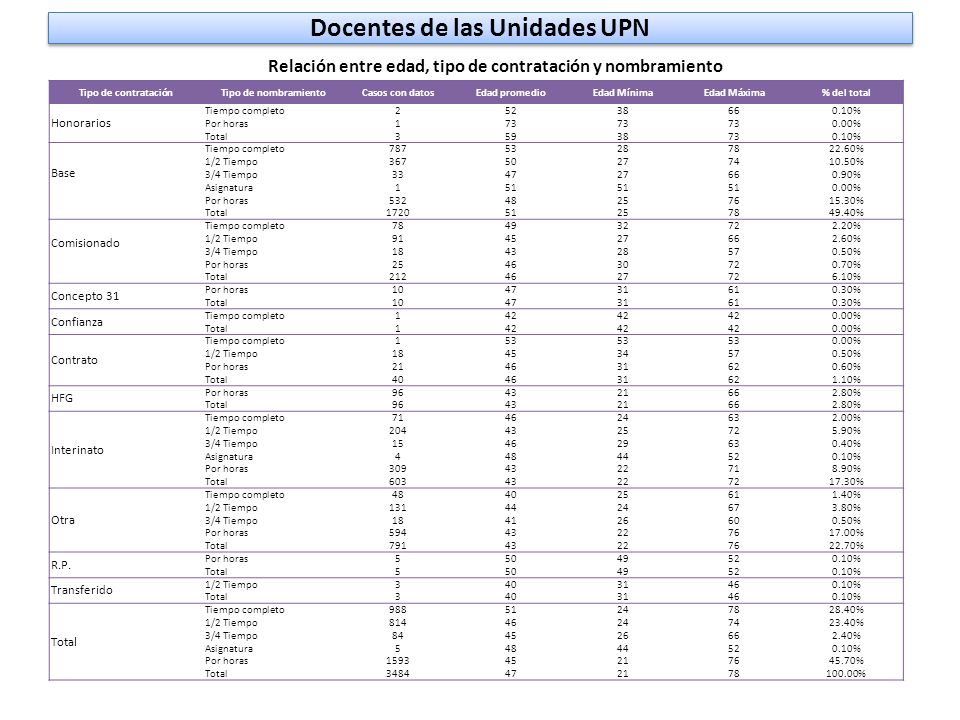Click '1/2 Tiempo' in the Transferido group
The width and height of the screenshot is (960, 720).
coord(231,585)
